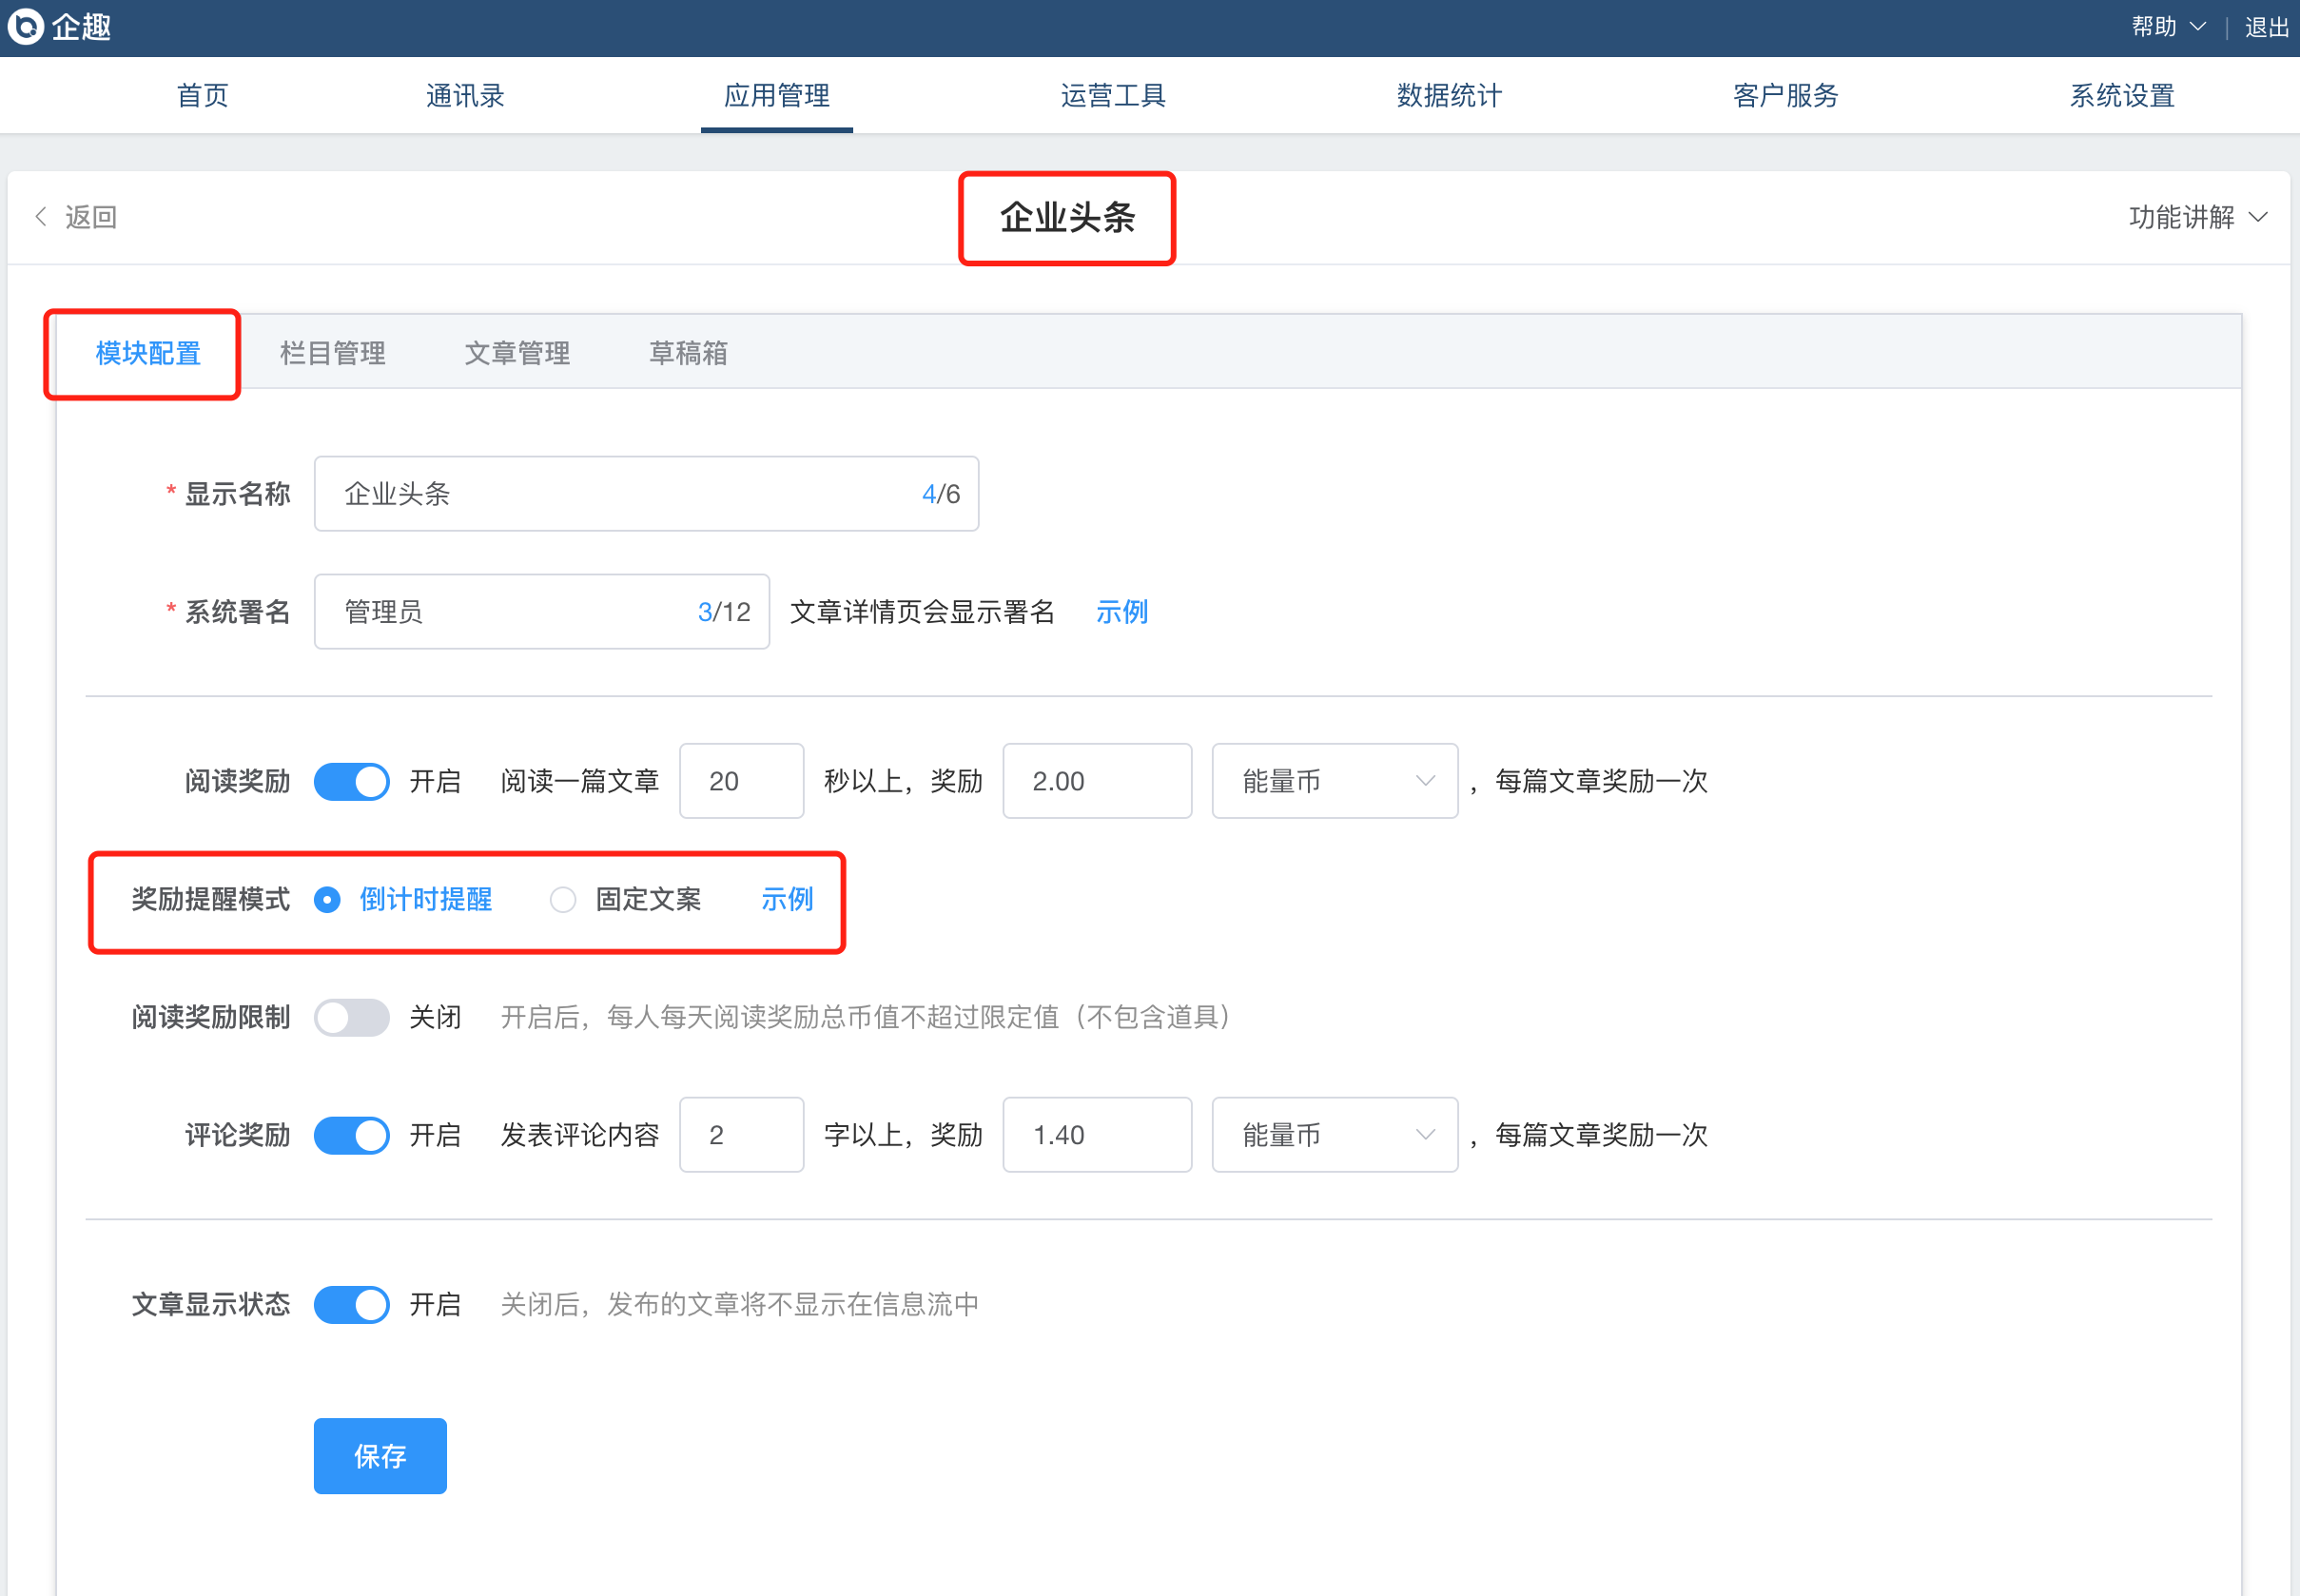Go to 数据统计 in the top navigation
Image resolution: width=2300 pixels, height=1596 pixels.
coord(1449,96)
